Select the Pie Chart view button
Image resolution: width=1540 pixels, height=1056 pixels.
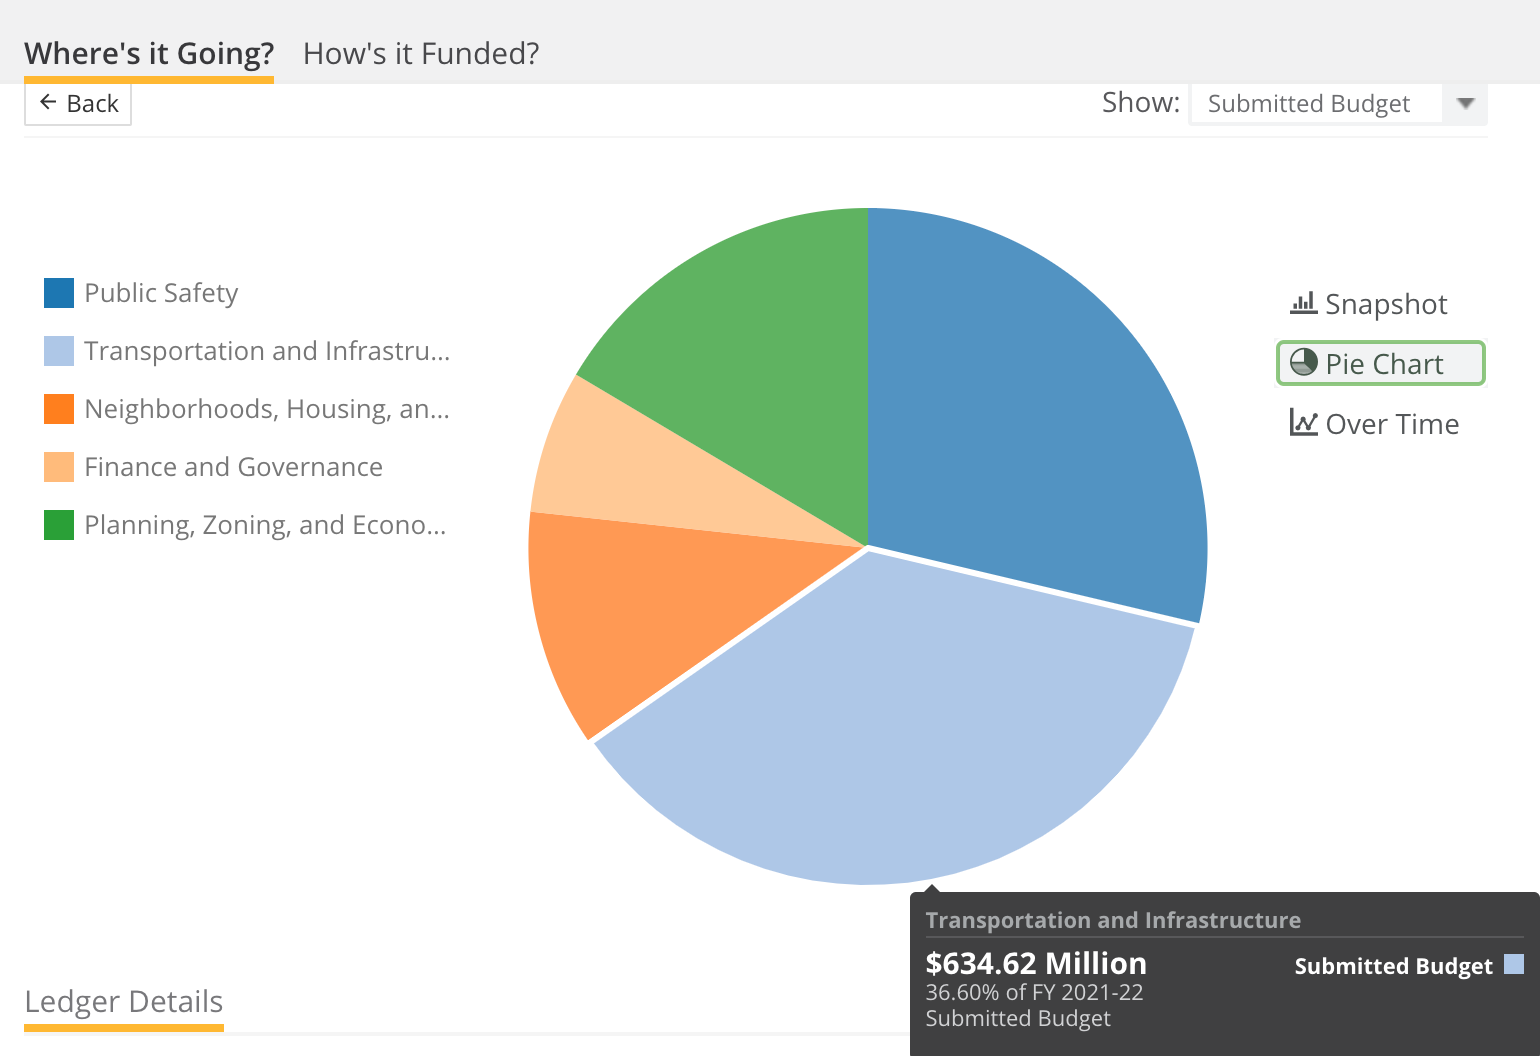[1381, 363]
